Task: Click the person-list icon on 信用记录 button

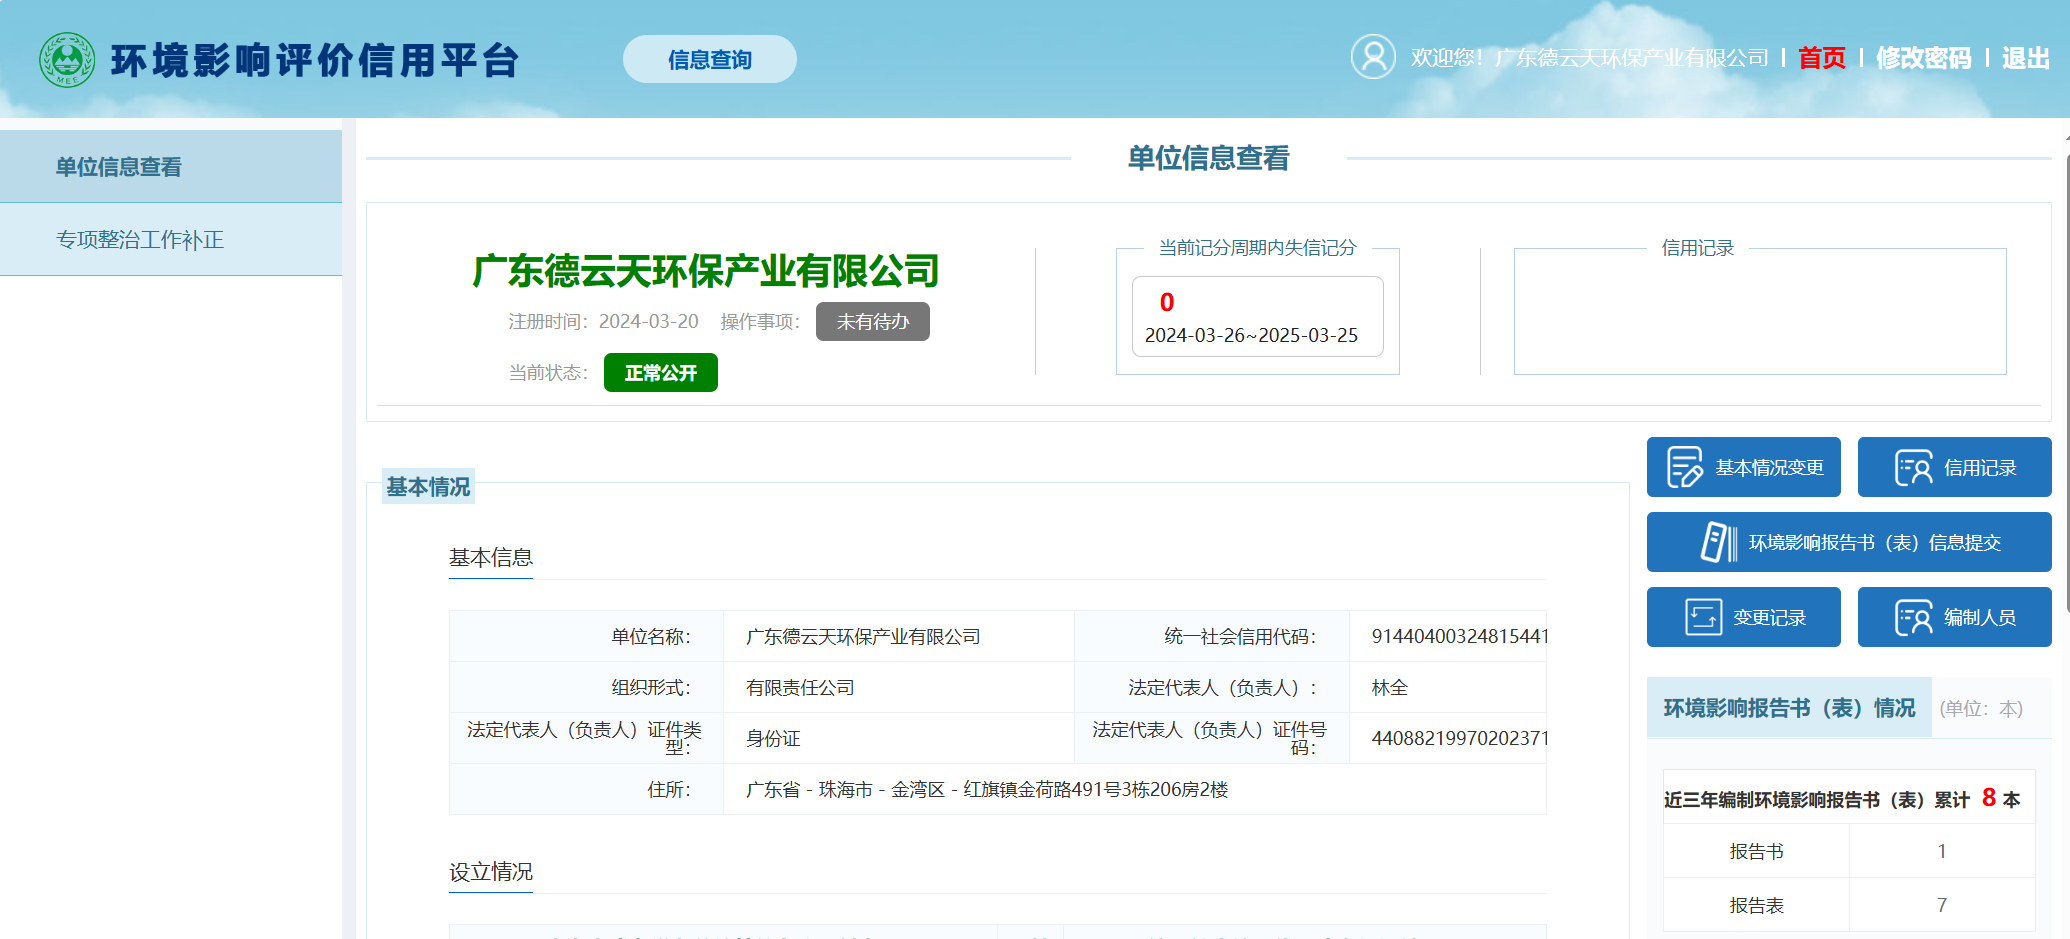Action: coord(1914,467)
